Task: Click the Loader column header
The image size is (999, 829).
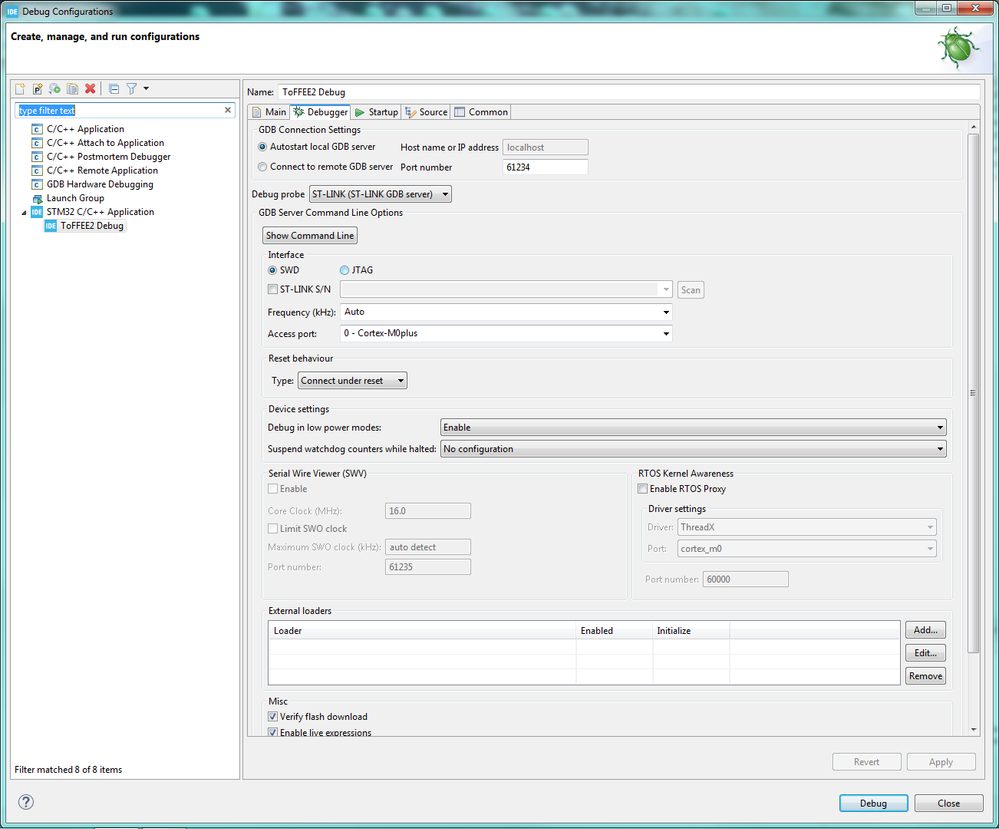Action: [422, 631]
